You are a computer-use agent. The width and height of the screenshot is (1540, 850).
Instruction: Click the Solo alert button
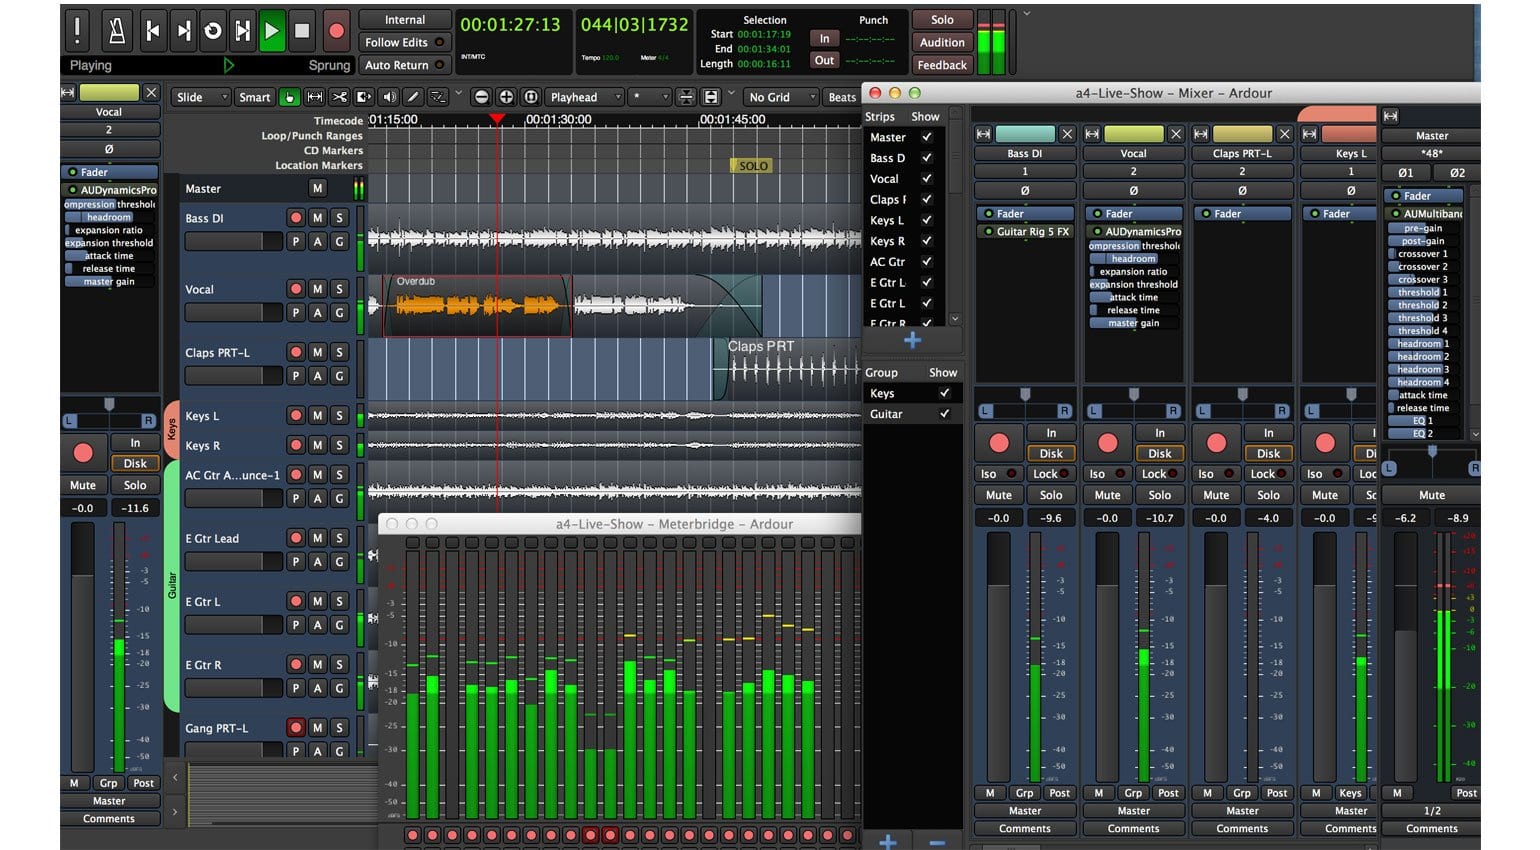942,20
